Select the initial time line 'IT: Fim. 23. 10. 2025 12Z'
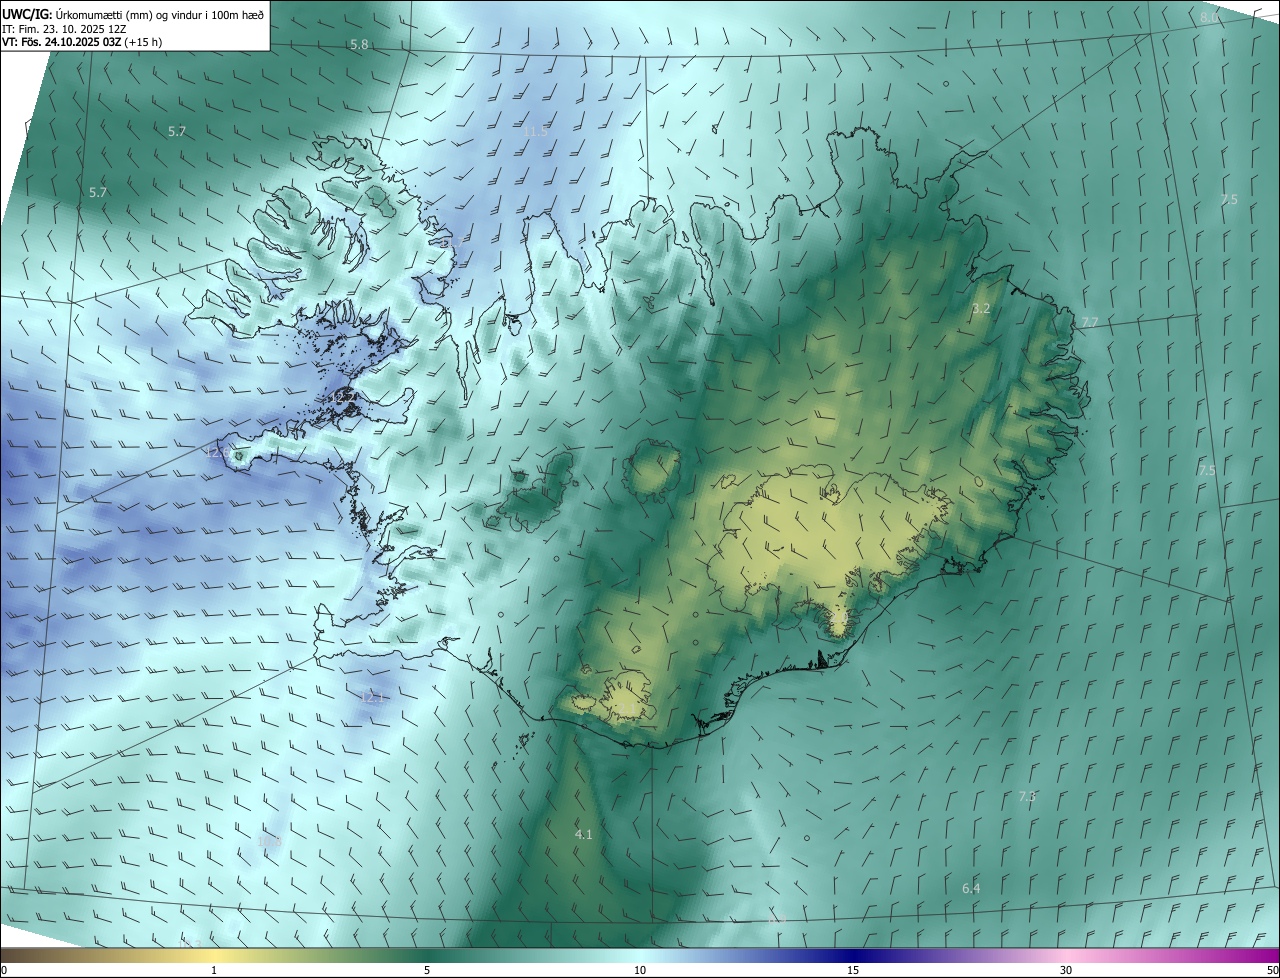This screenshot has width=1280, height=978. [x=64, y=29]
